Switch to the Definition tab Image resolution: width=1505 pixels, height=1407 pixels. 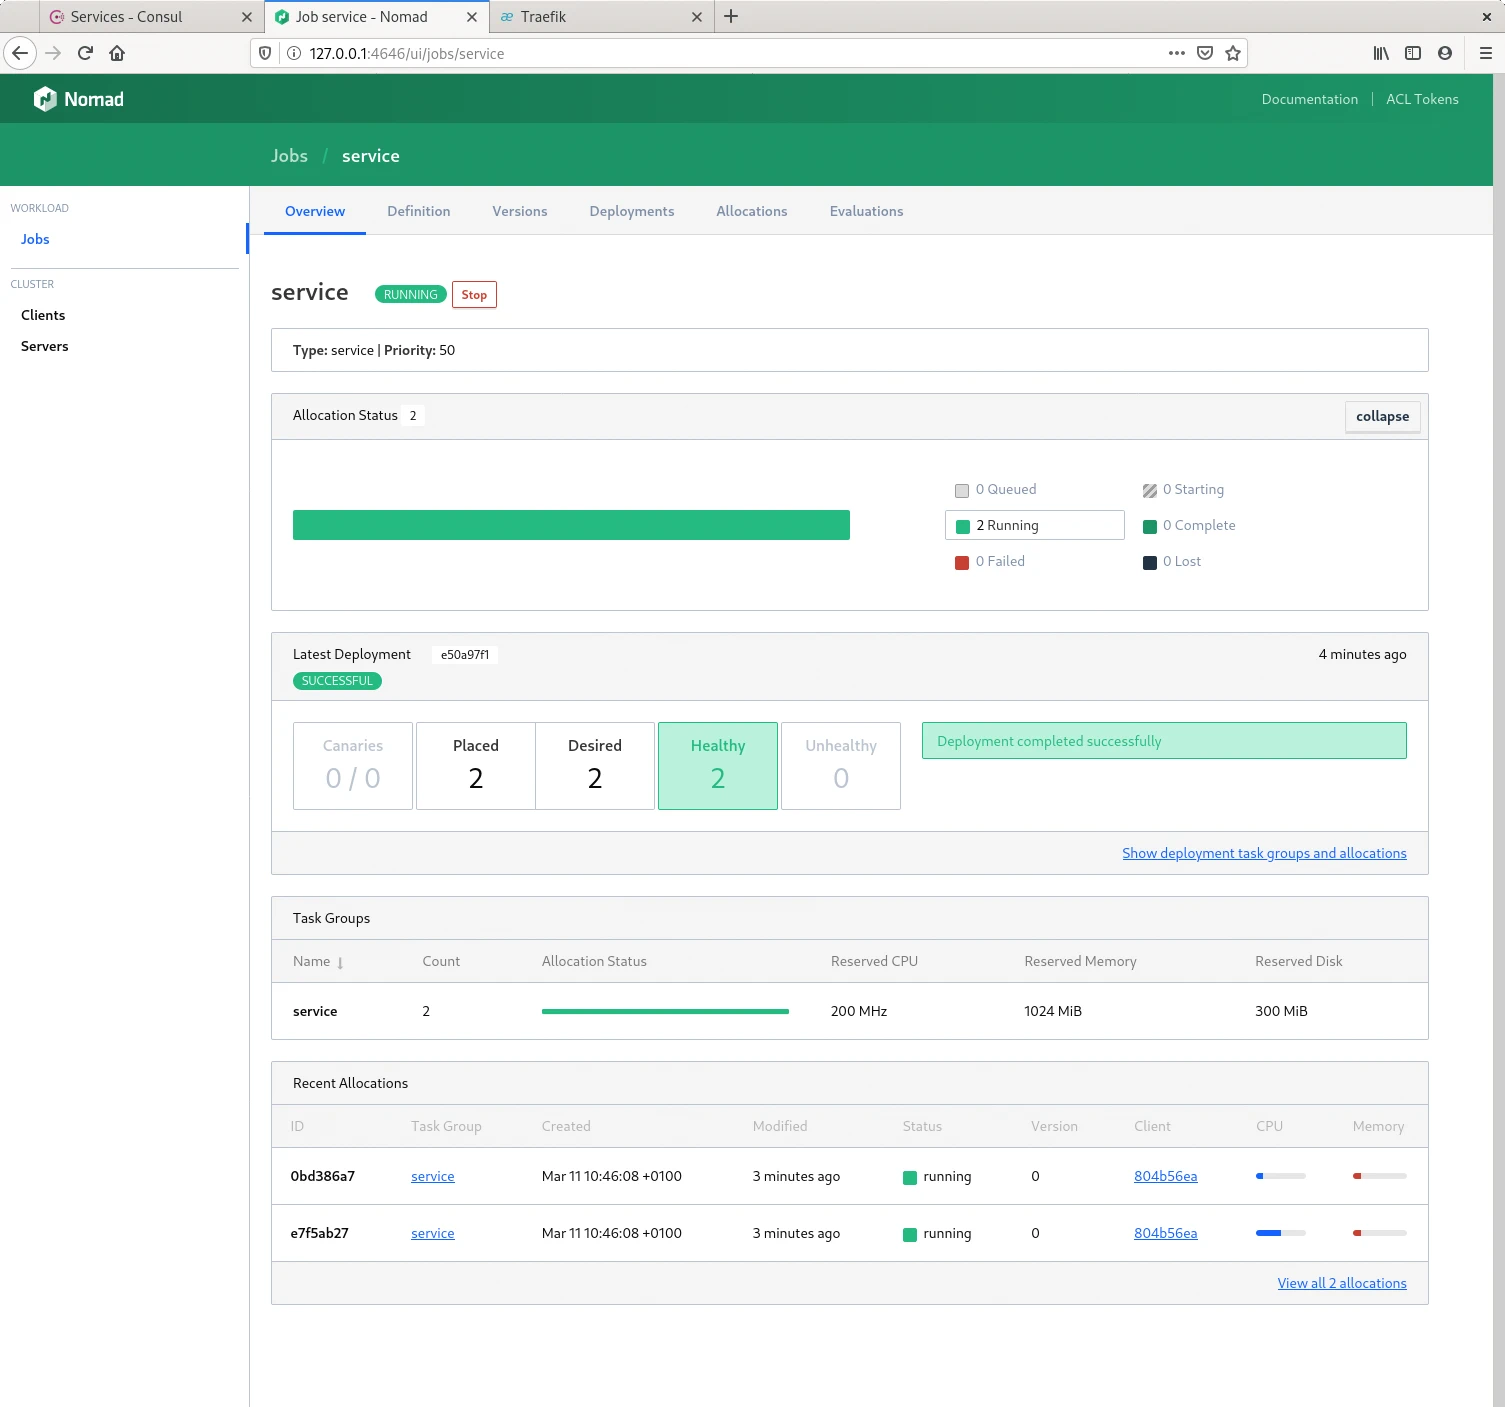point(418,211)
